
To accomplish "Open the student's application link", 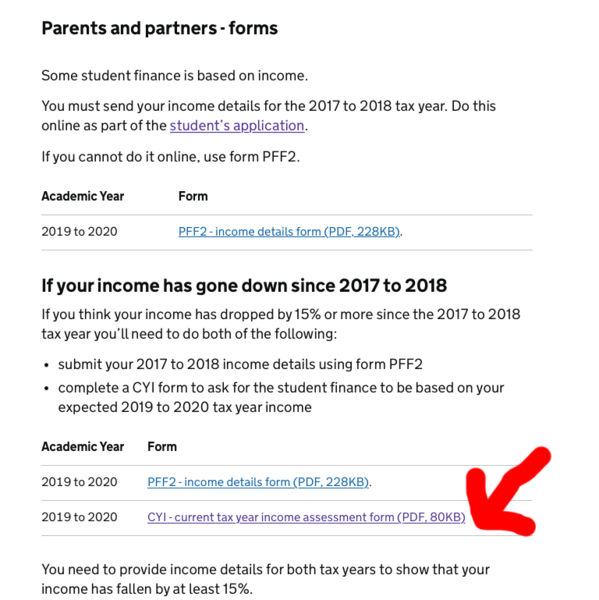I will click(x=237, y=126).
